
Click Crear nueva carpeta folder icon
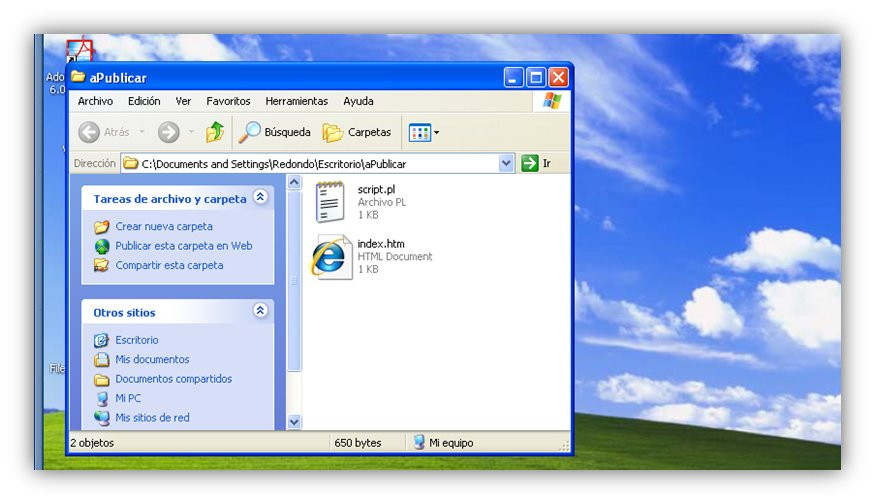pyautogui.click(x=102, y=227)
